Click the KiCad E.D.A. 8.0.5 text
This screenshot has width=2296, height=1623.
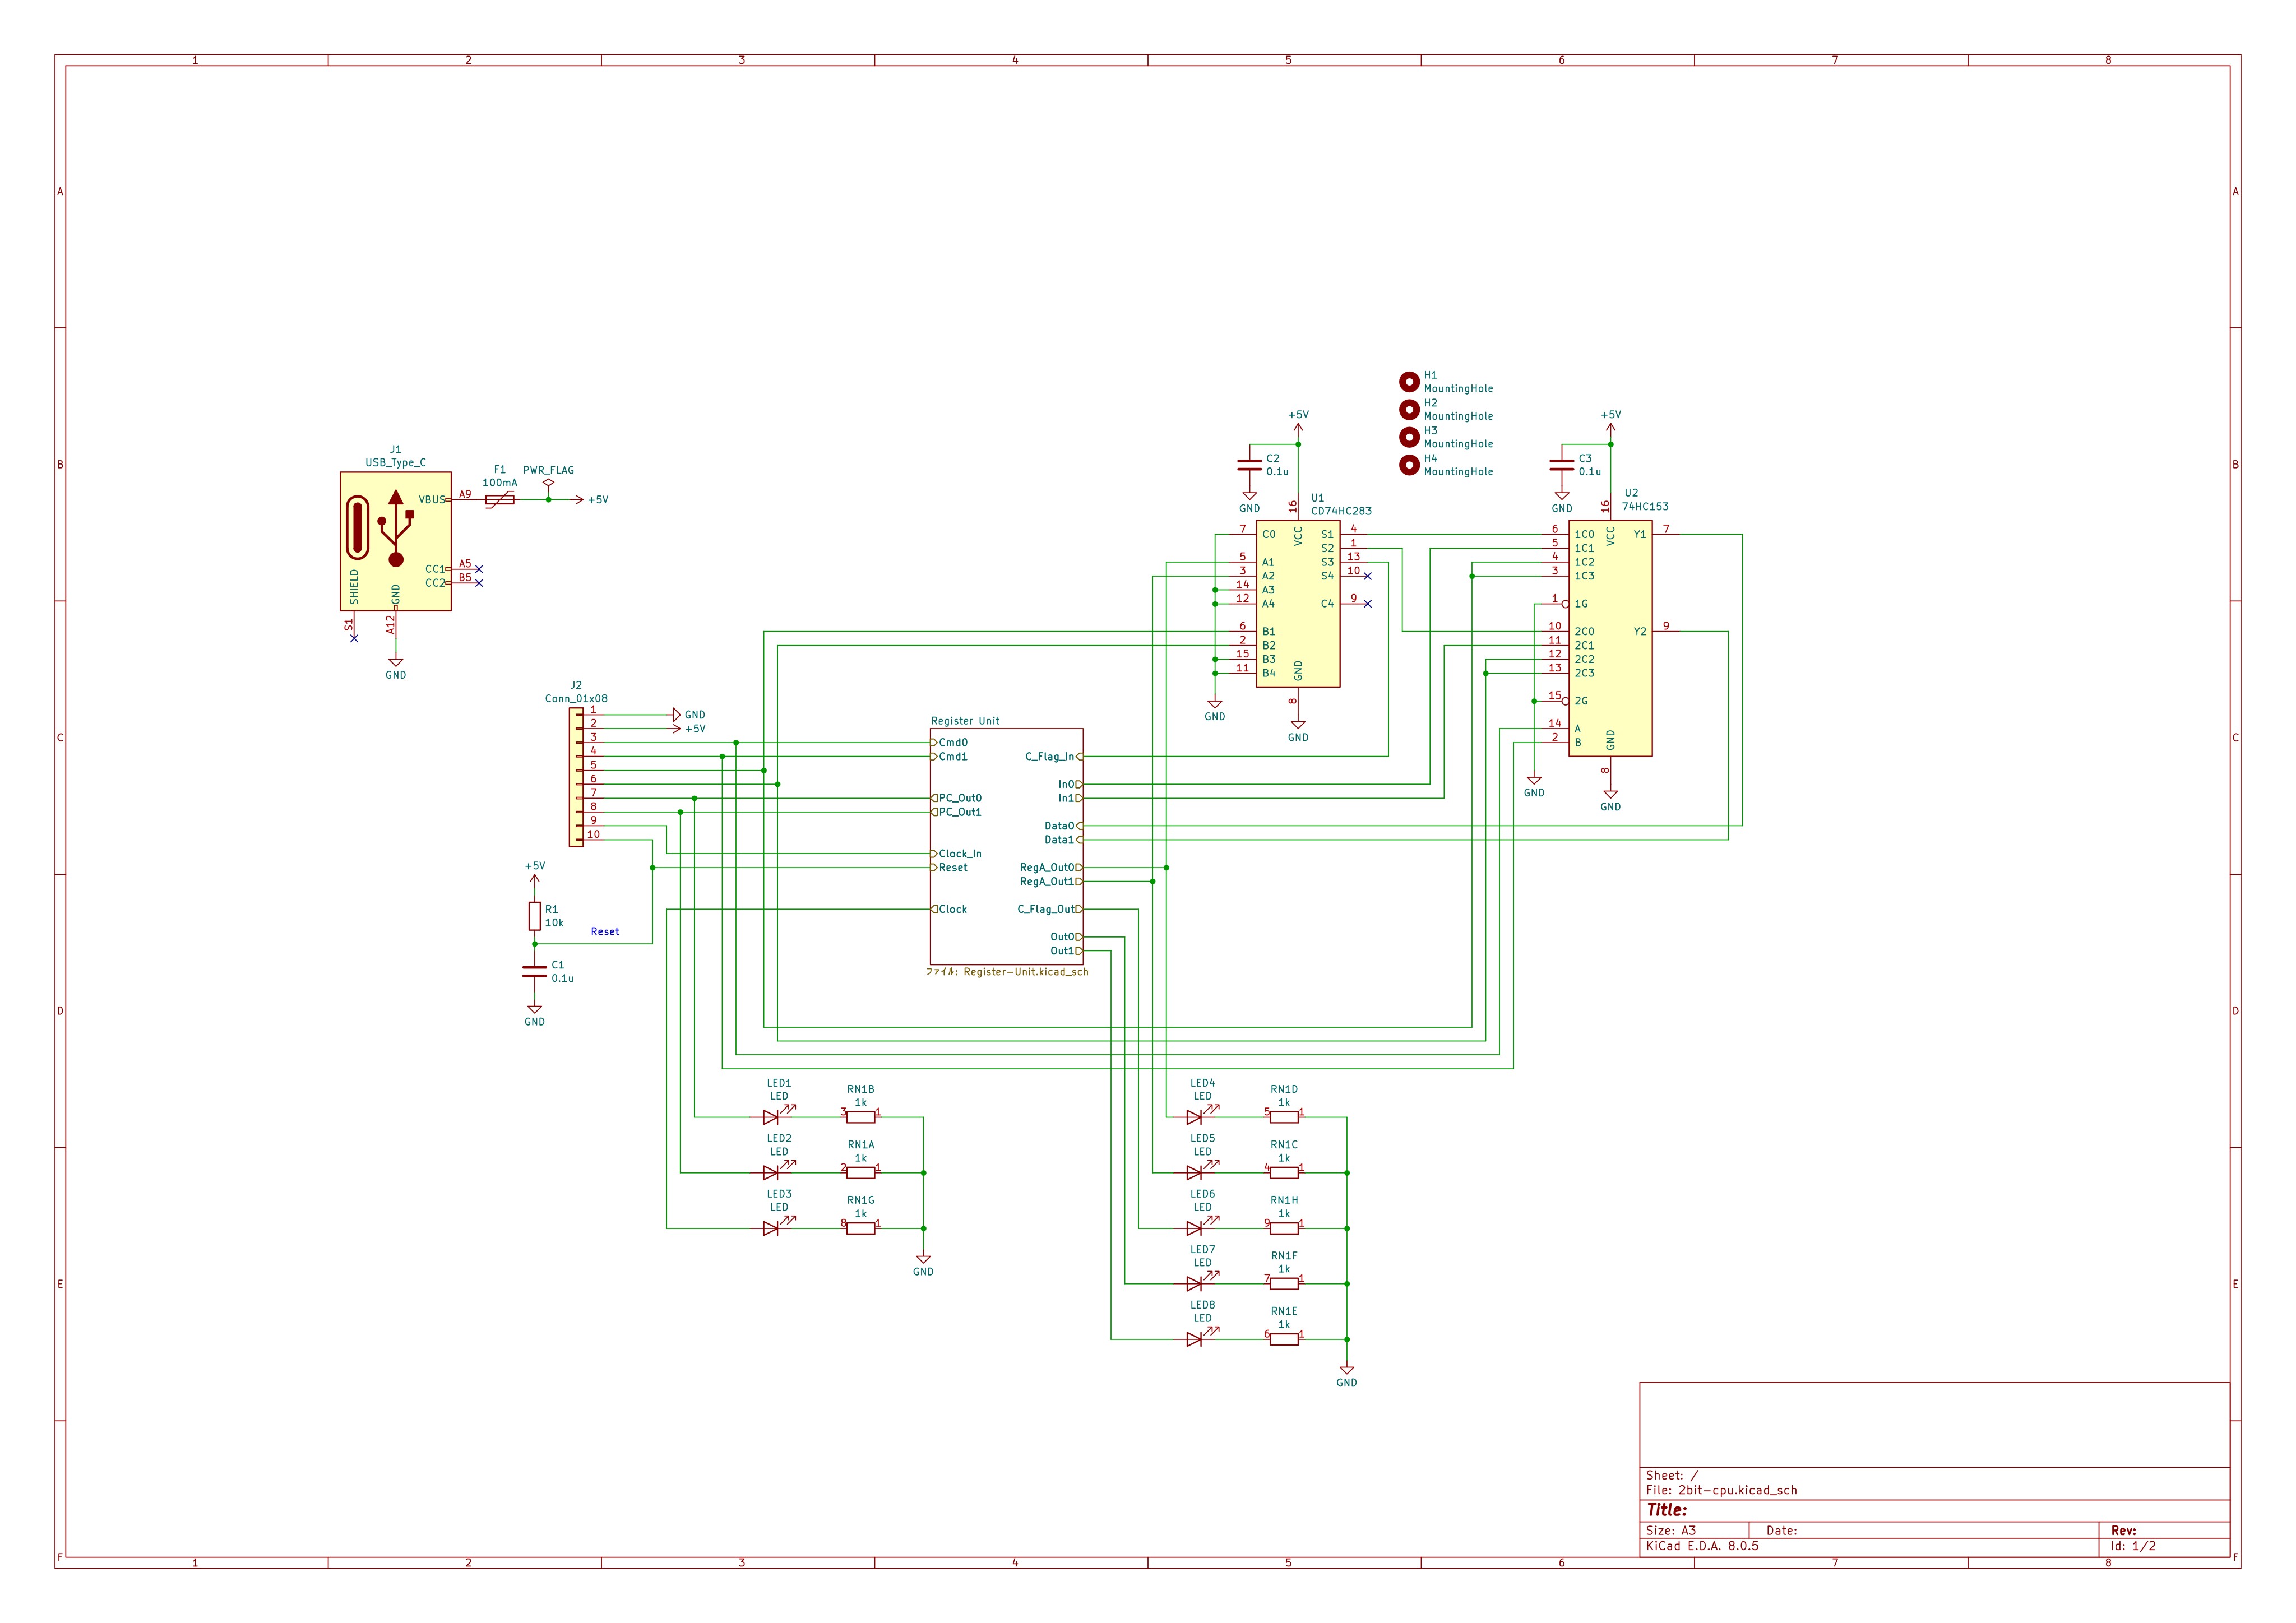pyautogui.click(x=1702, y=1546)
